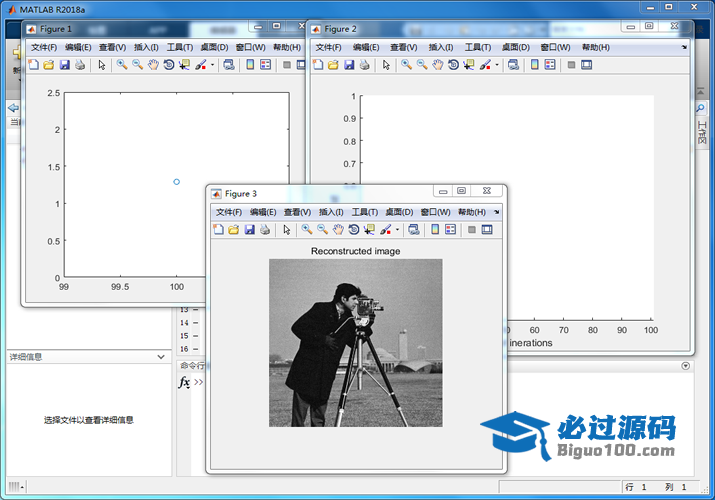This screenshot has width=715, height=500.
Task: Save figure icon in Figure 2 toolbar
Action: click(349, 65)
